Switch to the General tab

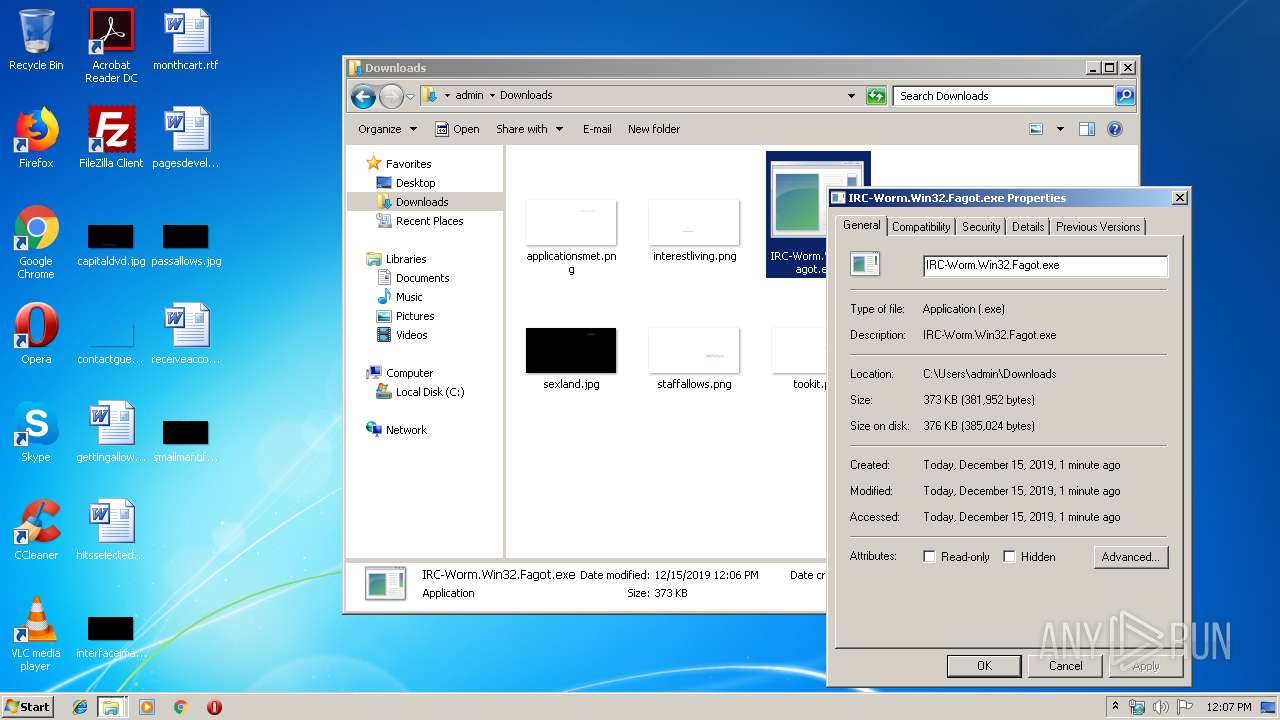click(x=861, y=225)
